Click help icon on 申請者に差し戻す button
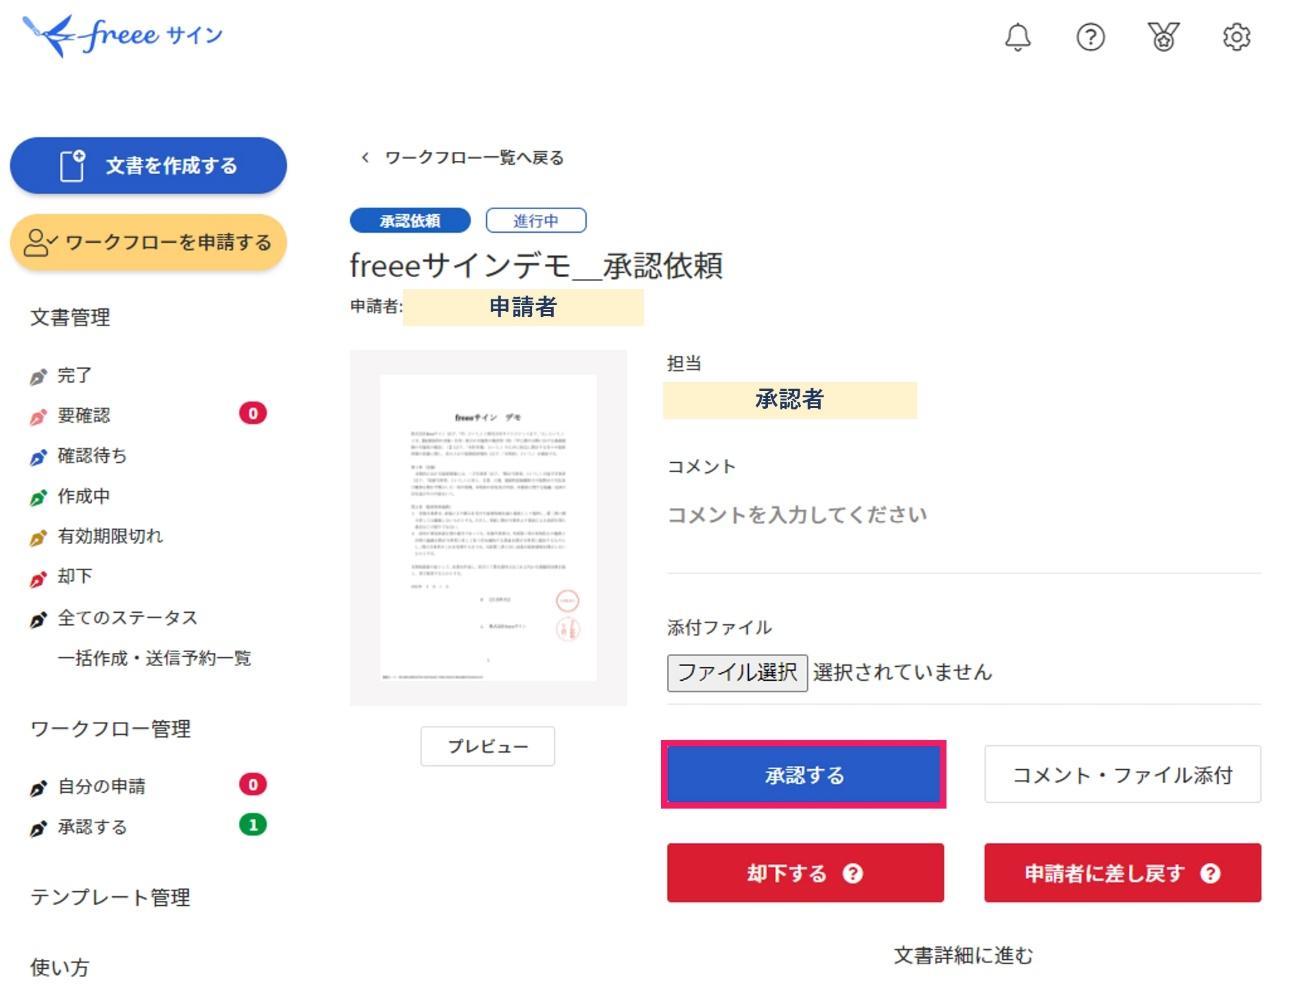The width and height of the screenshot is (1298, 998). pos(1210,873)
